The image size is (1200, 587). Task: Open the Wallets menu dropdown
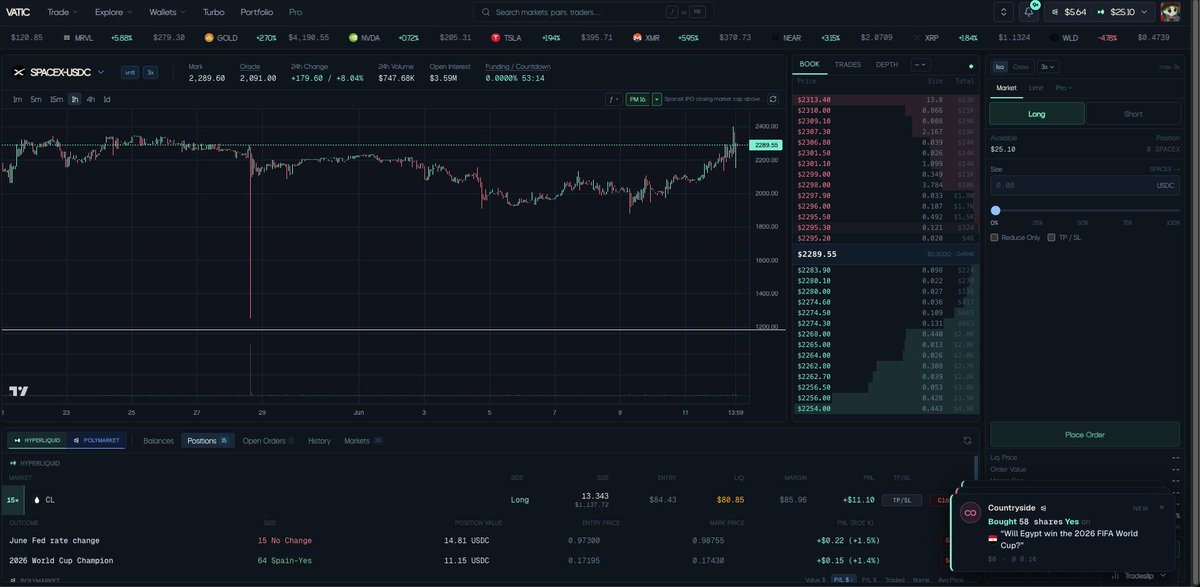[167, 12]
